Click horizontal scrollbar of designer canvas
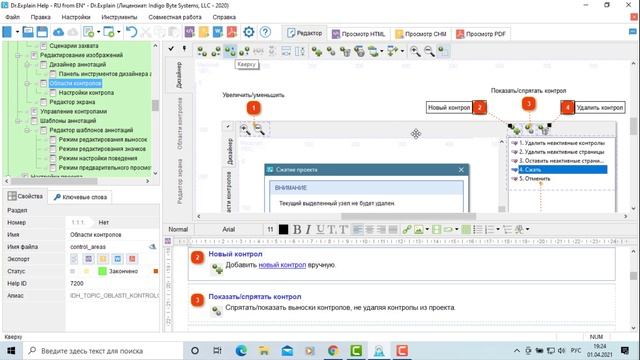The width and height of the screenshot is (640, 360). pos(408,216)
